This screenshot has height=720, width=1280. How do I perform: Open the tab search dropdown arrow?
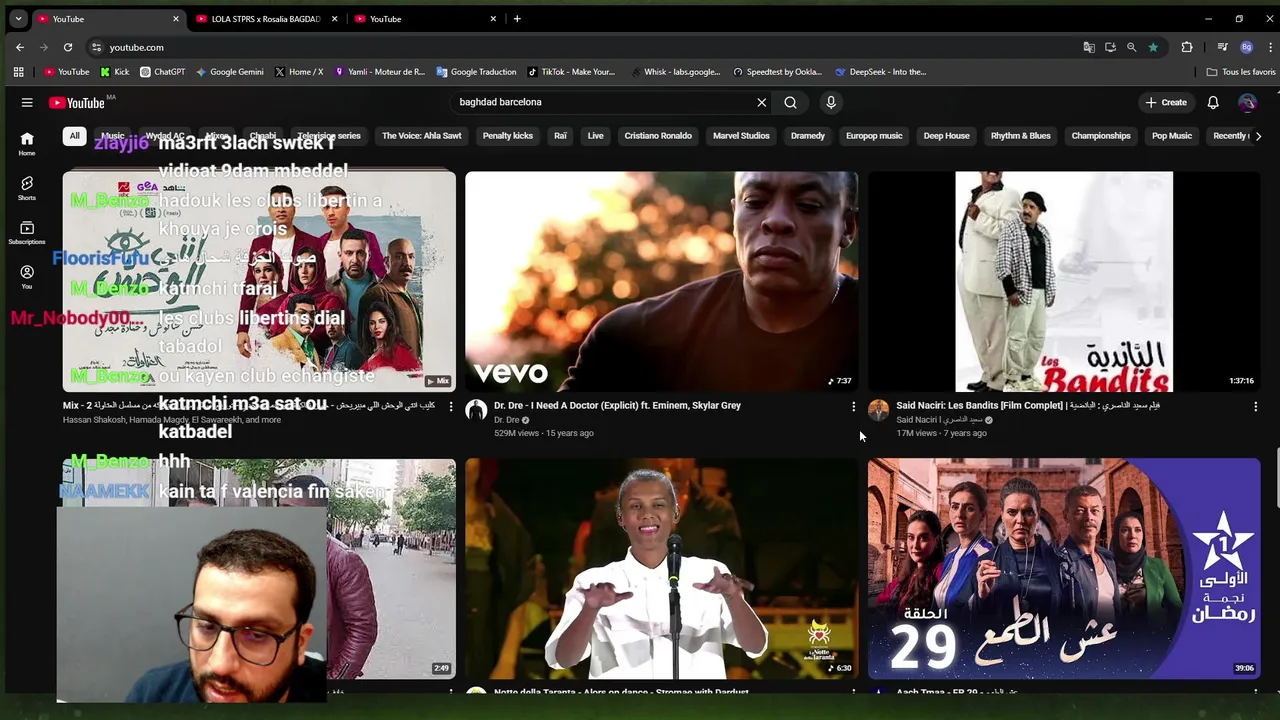point(18,19)
